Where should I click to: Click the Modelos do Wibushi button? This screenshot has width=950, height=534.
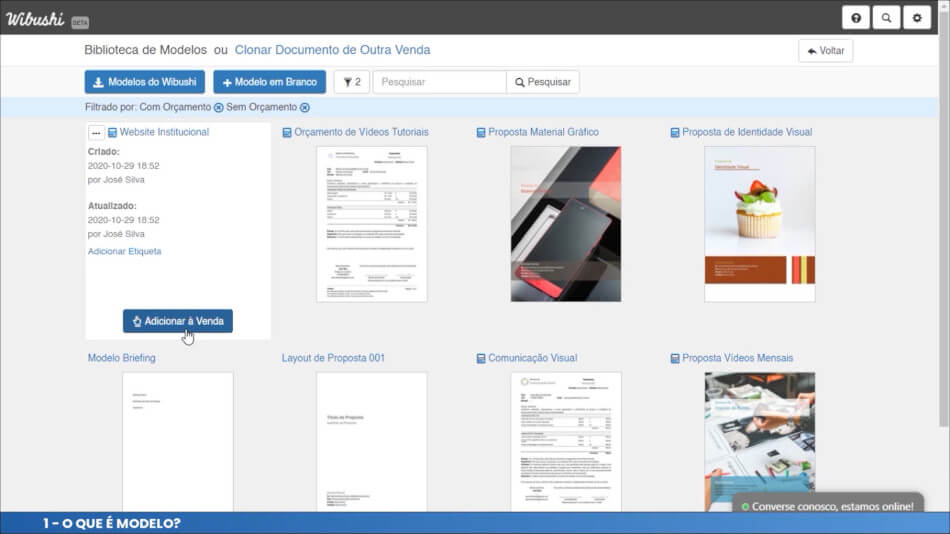(x=145, y=82)
